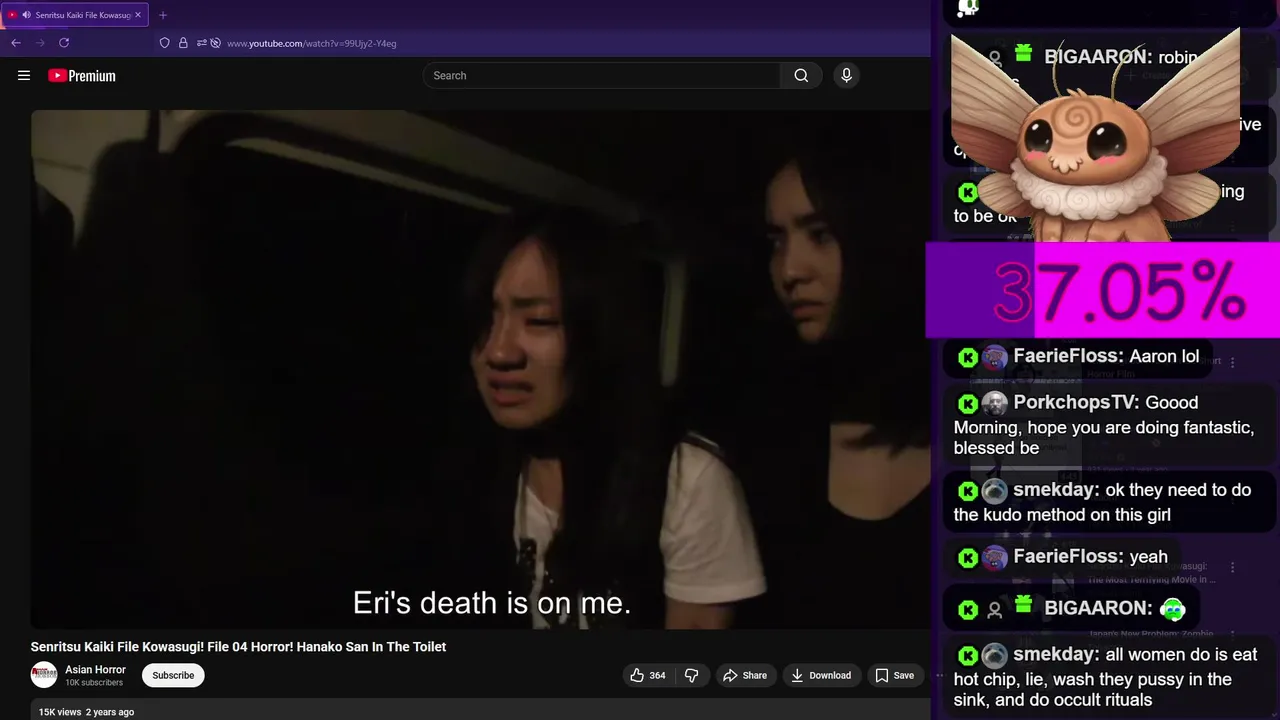Click the gift badge beside bottom BIGAARON
Viewport: 1280px width, 720px height.
[x=1023, y=604]
